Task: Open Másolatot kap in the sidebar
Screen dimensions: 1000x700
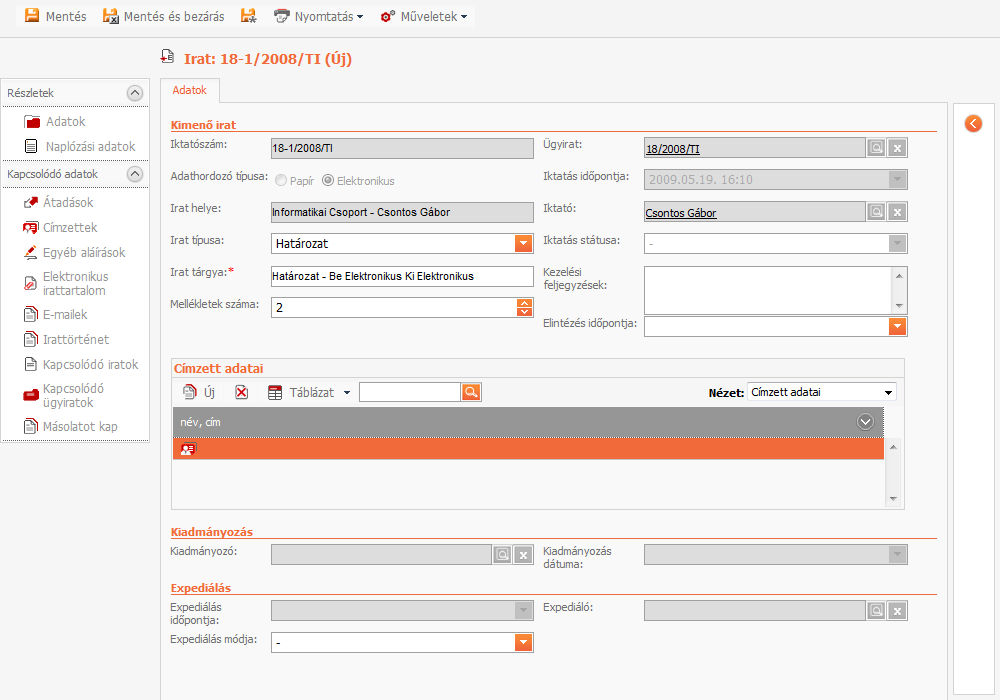Action: click(71, 427)
